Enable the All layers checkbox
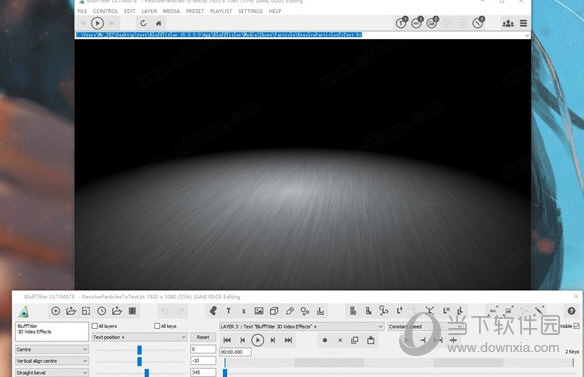This screenshot has width=584, height=377. pos(95,326)
